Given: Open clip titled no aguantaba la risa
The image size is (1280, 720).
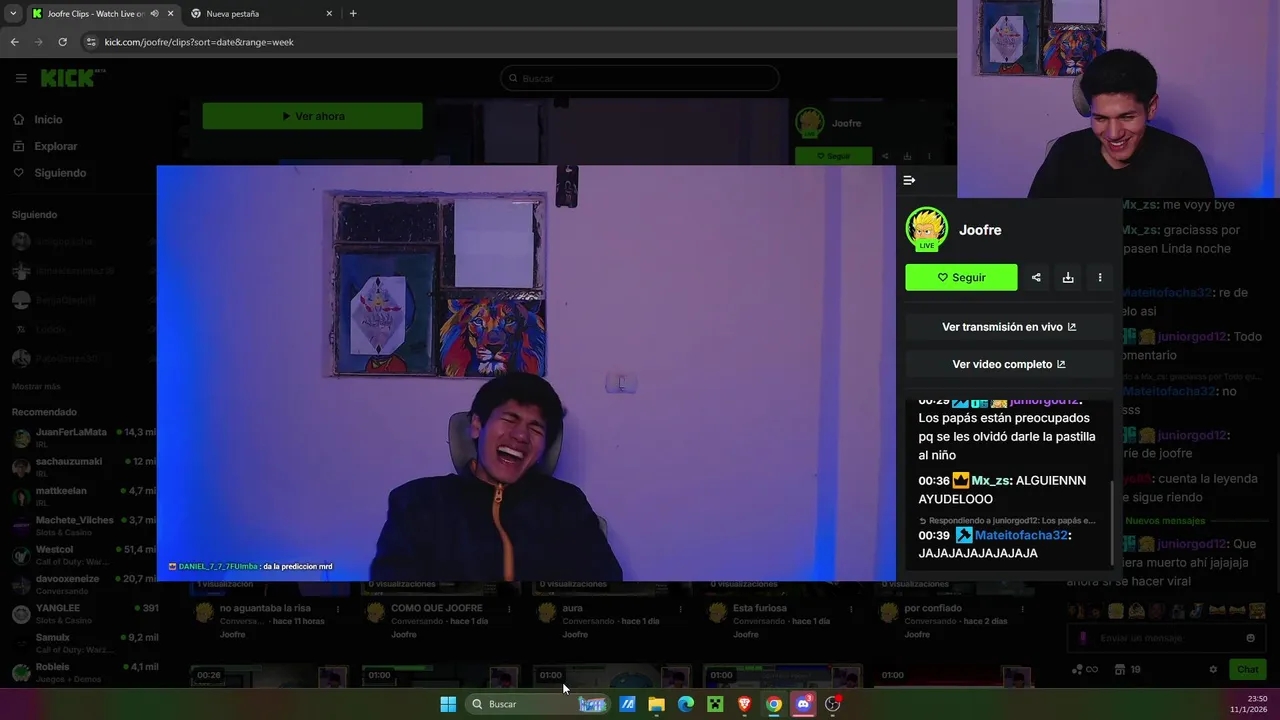Looking at the screenshot, I should 264,608.
